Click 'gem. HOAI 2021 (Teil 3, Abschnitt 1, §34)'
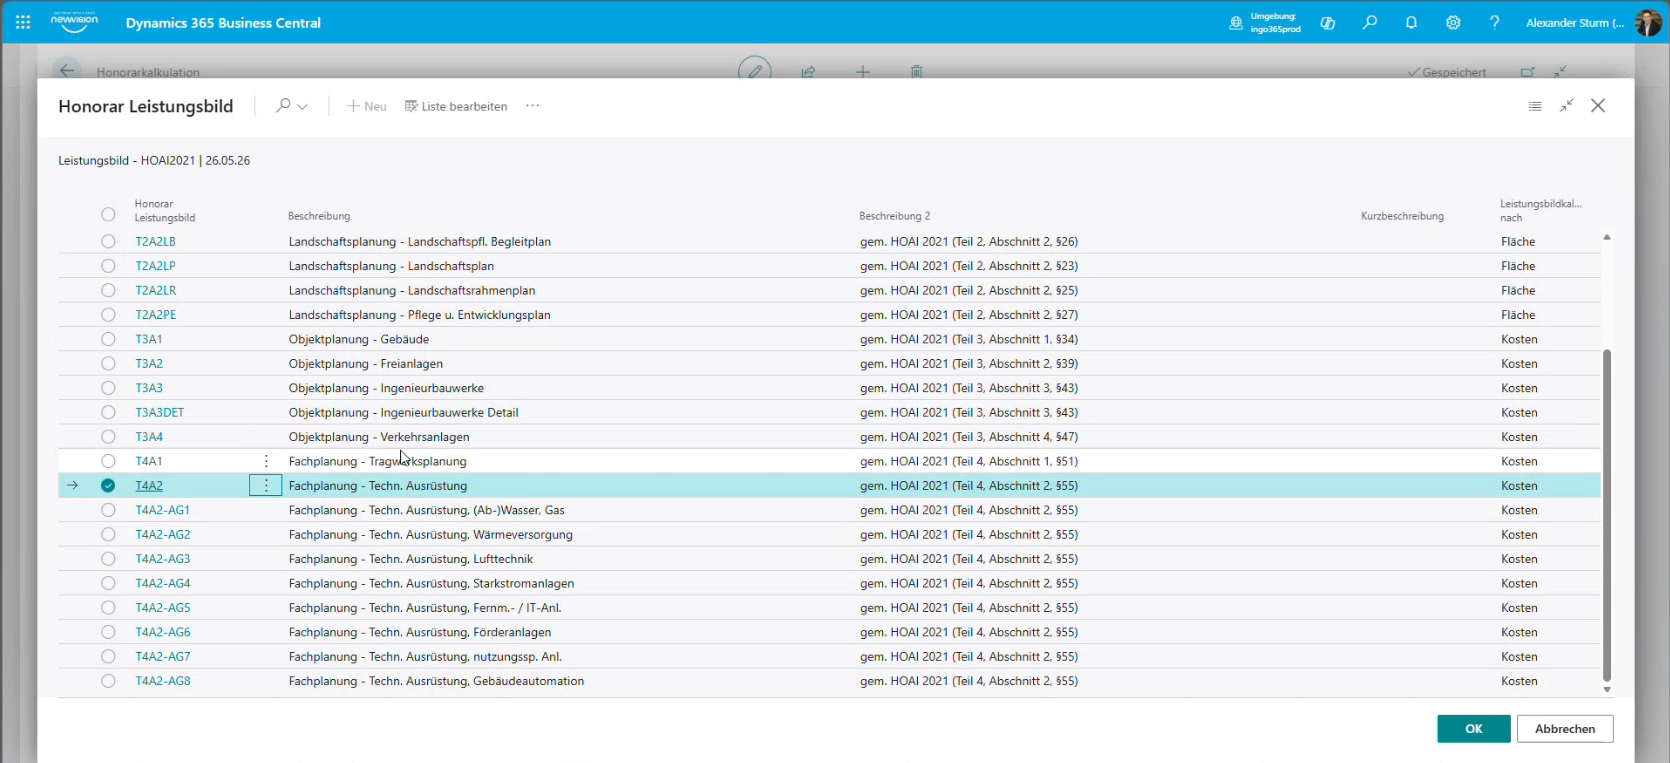 [969, 339]
